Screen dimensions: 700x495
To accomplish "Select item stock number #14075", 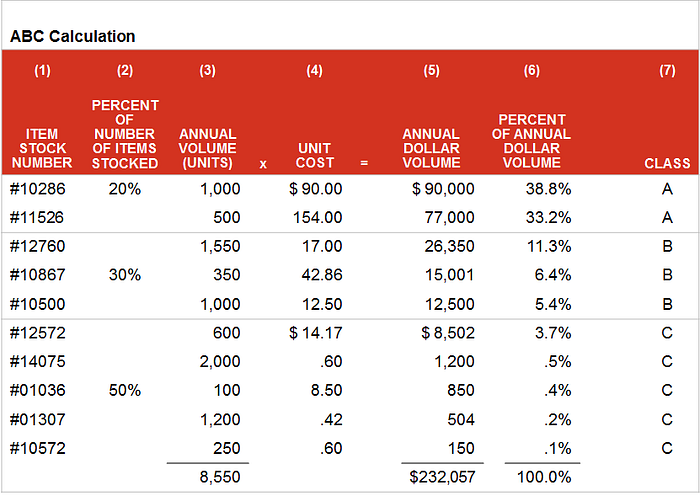I will point(38,361).
